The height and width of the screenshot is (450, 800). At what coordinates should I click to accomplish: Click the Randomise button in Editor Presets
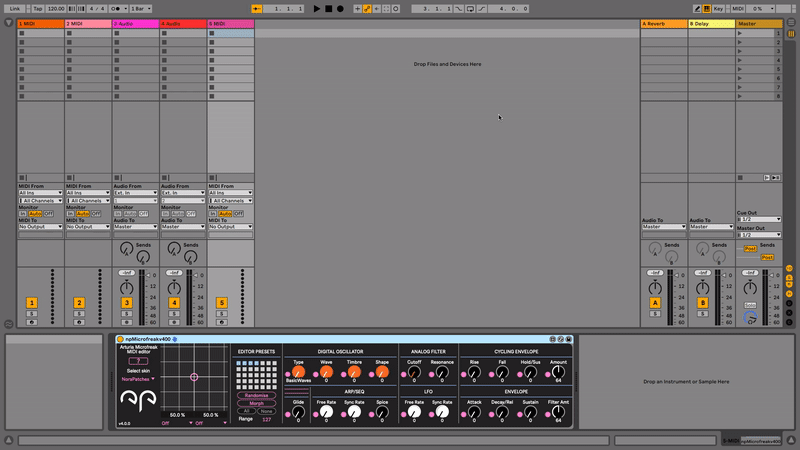(x=257, y=396)
